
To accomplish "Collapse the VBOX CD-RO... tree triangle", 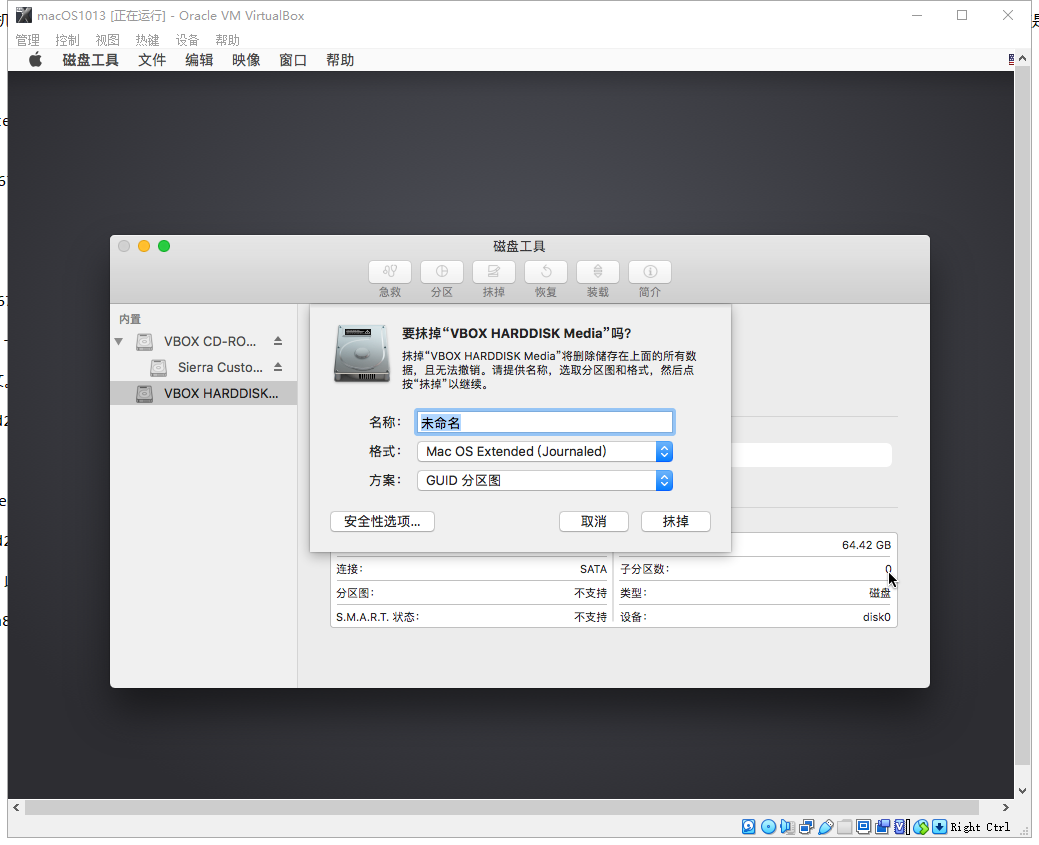I will pos(119,341).
